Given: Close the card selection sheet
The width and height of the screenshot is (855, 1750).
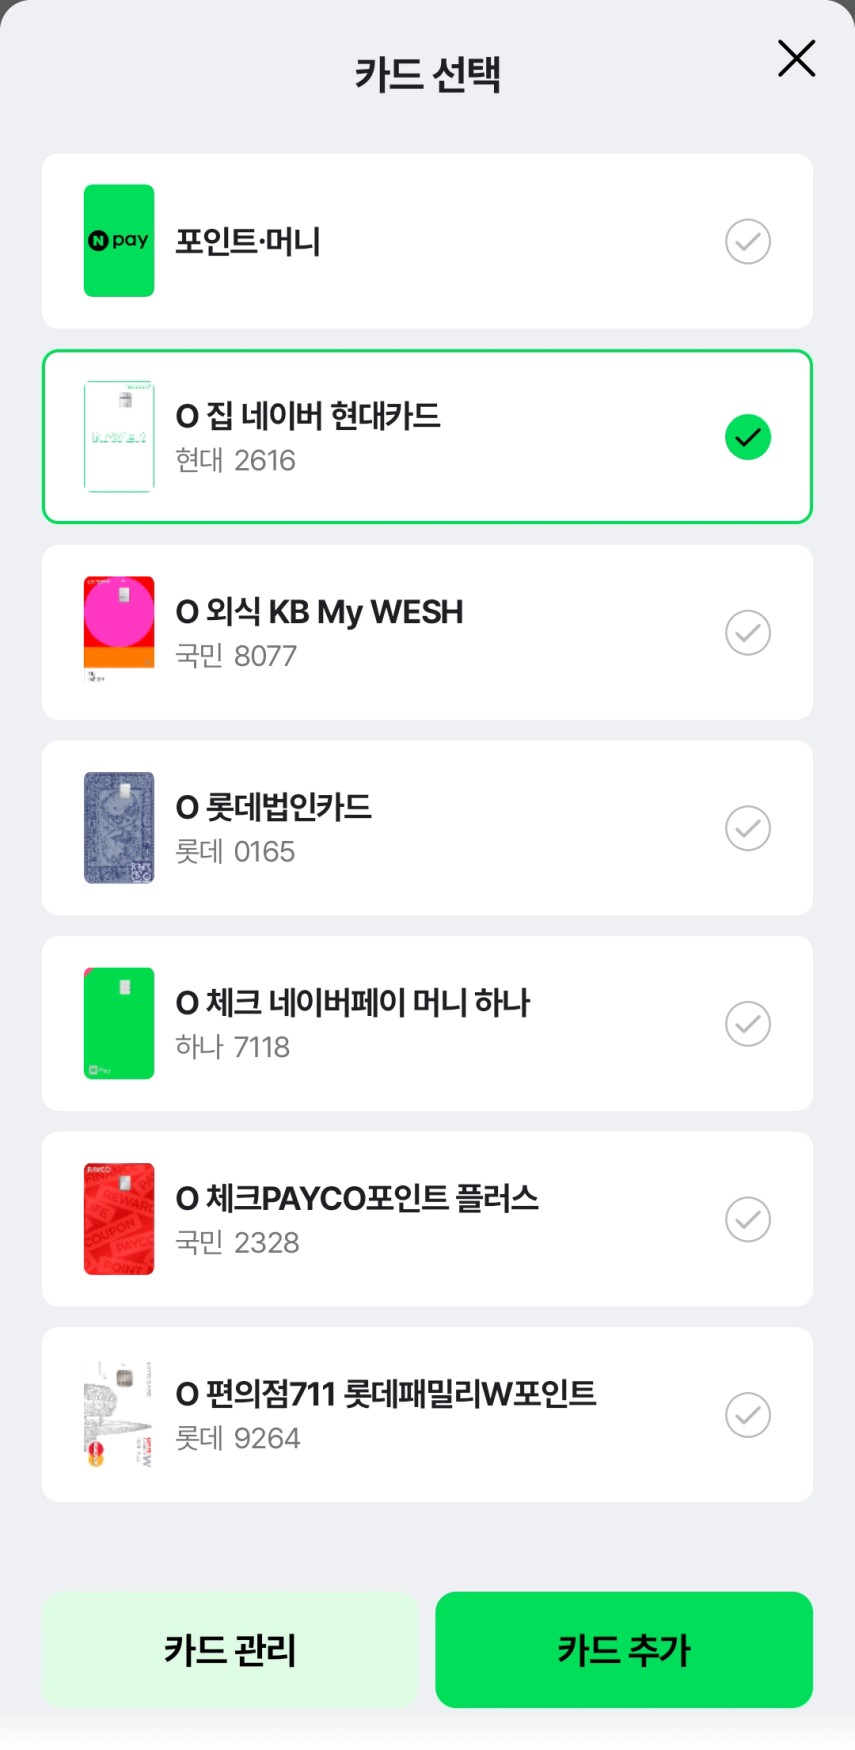Looking at the screenshot, I should click(x=796, y=59).
